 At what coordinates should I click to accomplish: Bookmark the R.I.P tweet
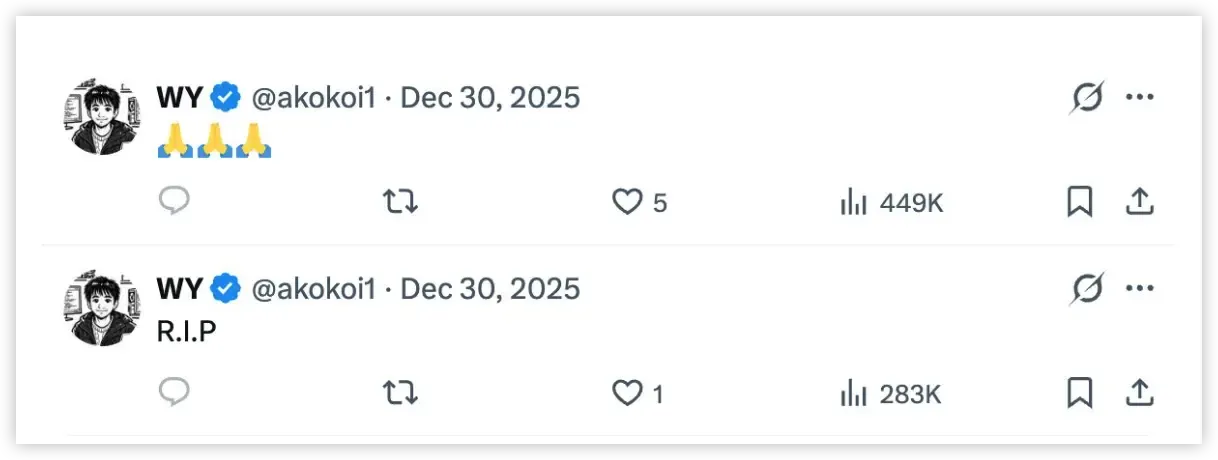click(1079, 393)
